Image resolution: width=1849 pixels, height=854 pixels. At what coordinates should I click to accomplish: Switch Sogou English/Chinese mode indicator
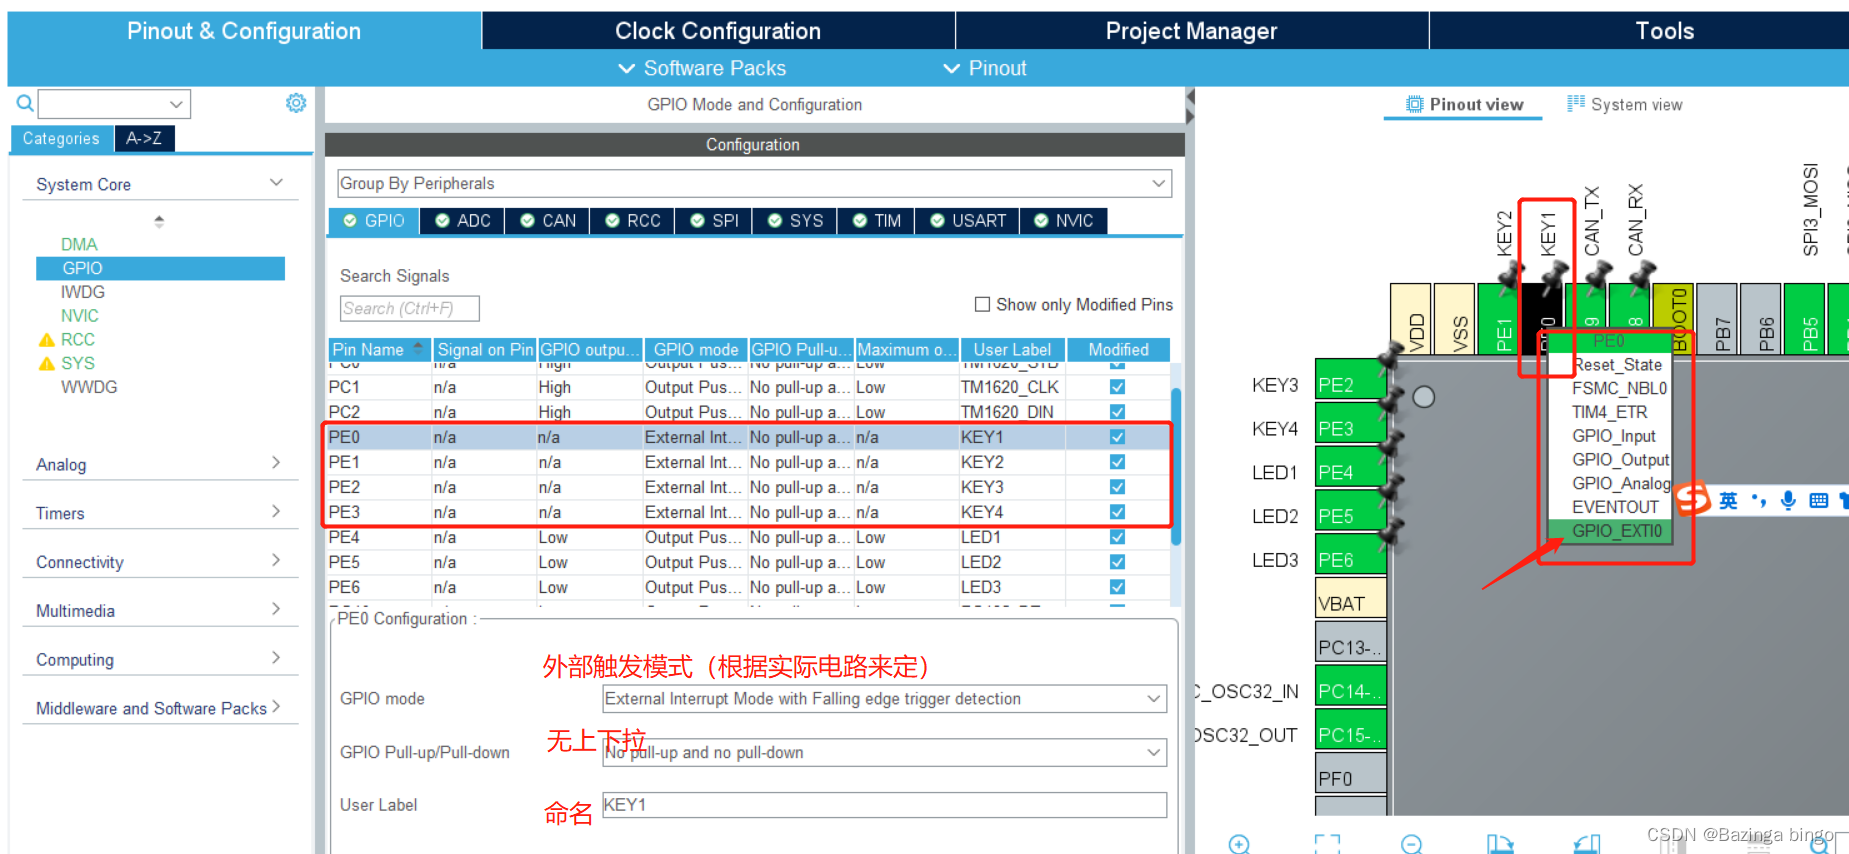1728,500
